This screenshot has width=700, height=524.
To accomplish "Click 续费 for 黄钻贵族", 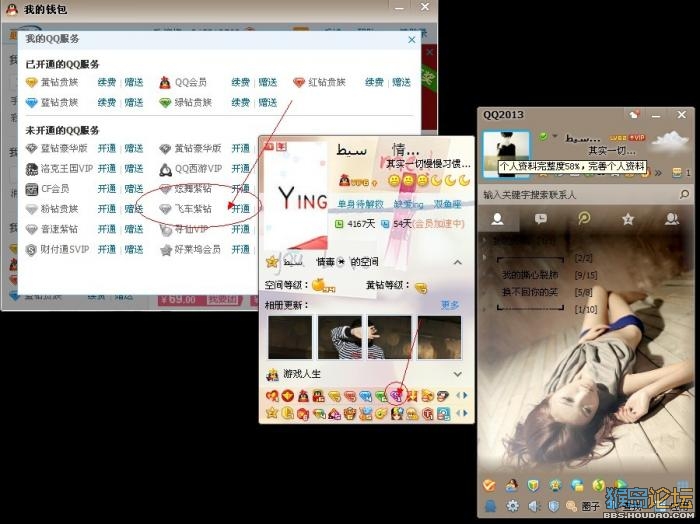I will [x=107, y=83].
